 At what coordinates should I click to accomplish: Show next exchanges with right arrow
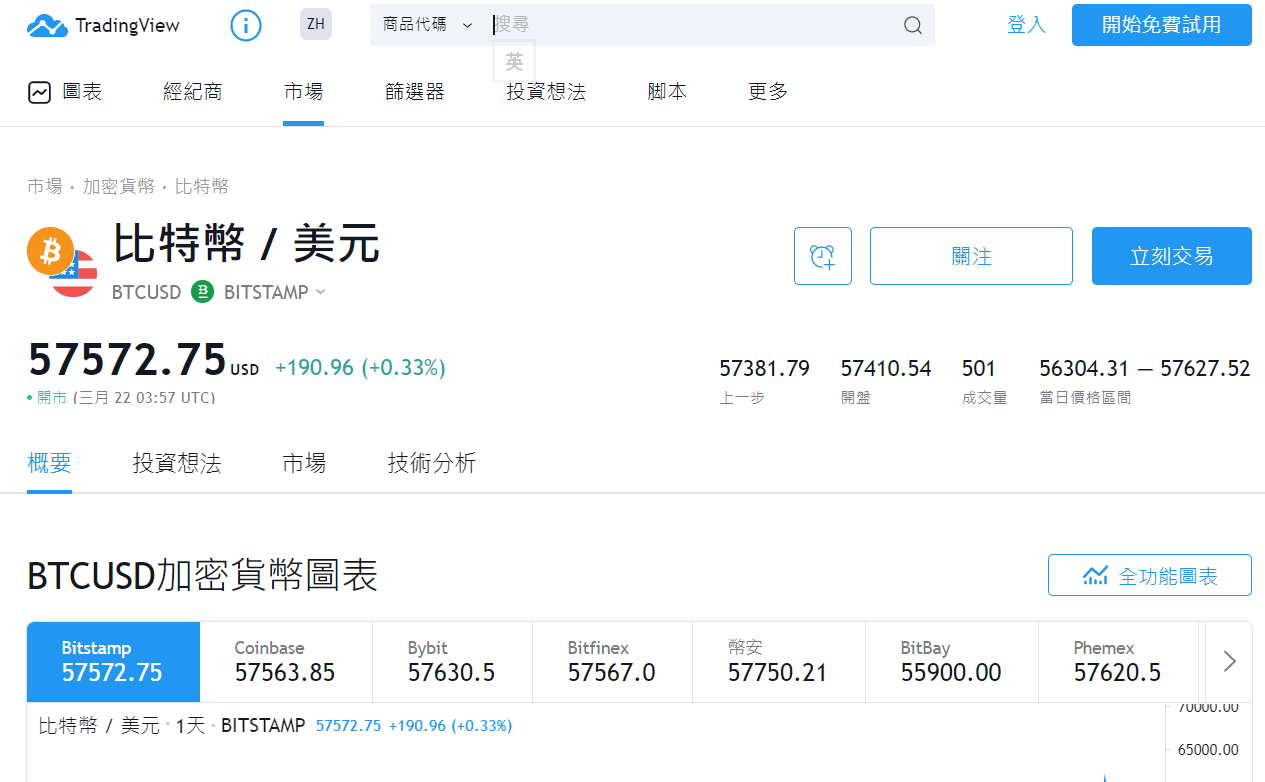1230,661
